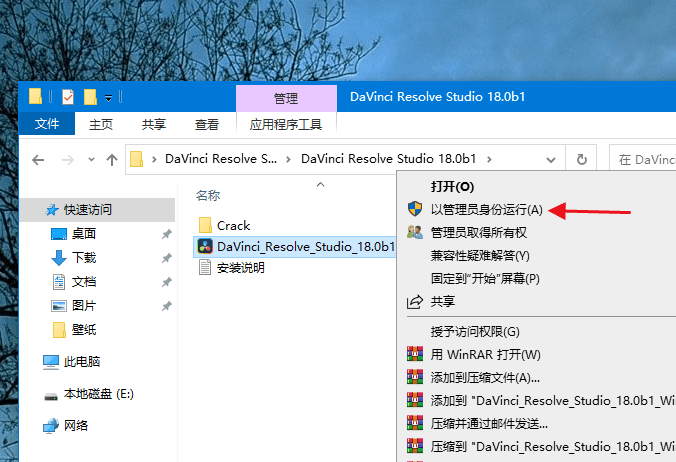676x462 pixels.
Task: Open the 文件 menu tab
Action: click(x=47, y=124)
